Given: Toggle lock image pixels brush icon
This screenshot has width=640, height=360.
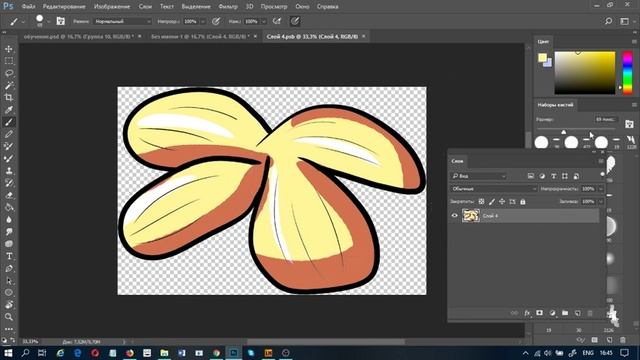Looking at the screenshot, I should 492,202.
